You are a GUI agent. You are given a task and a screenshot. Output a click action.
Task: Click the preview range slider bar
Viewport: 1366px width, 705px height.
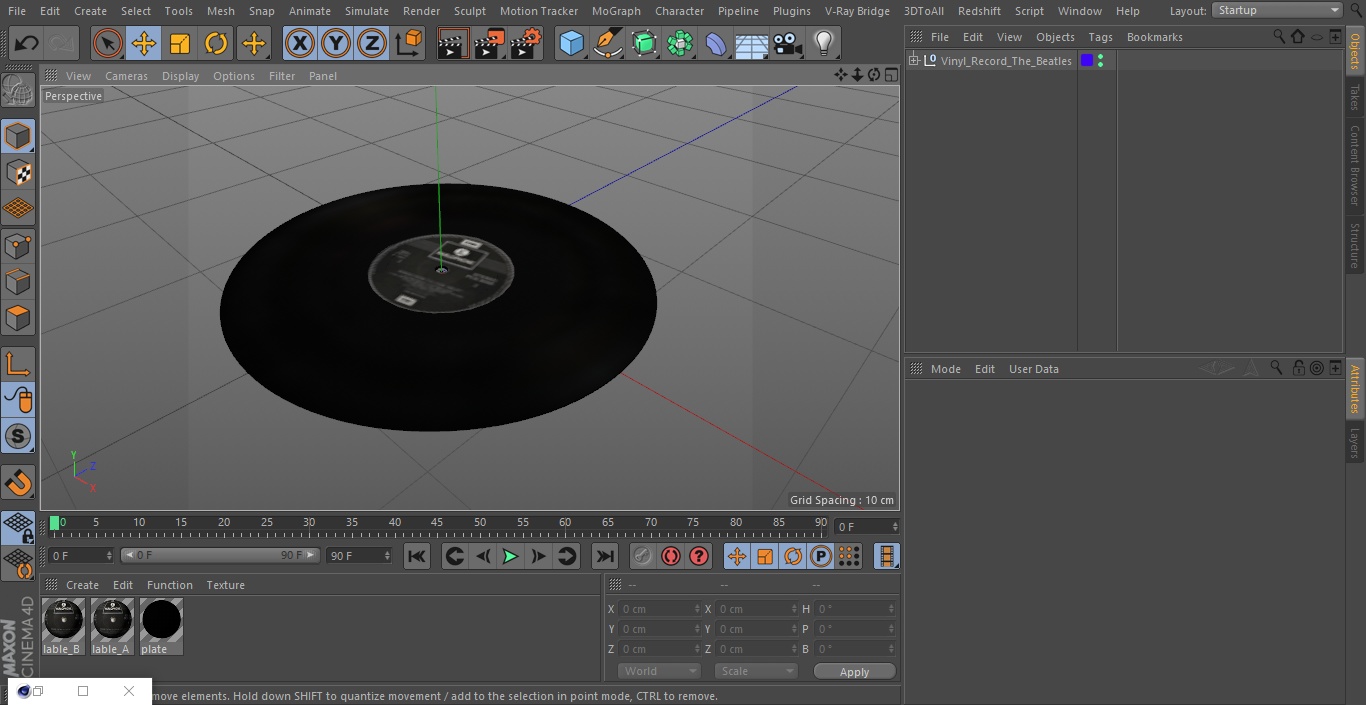click(220, 555)
